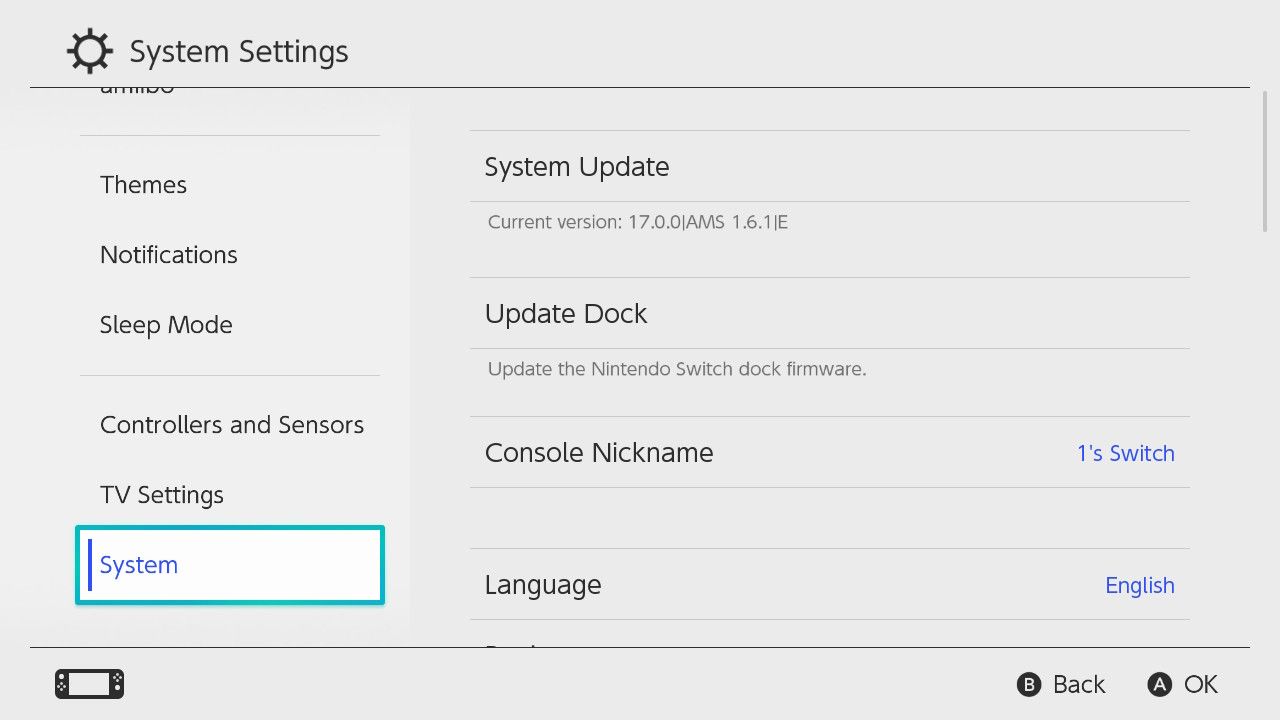Click the OK label in footer
The width and height of the screenshot is (1280, 720).
pos(1201,684)
